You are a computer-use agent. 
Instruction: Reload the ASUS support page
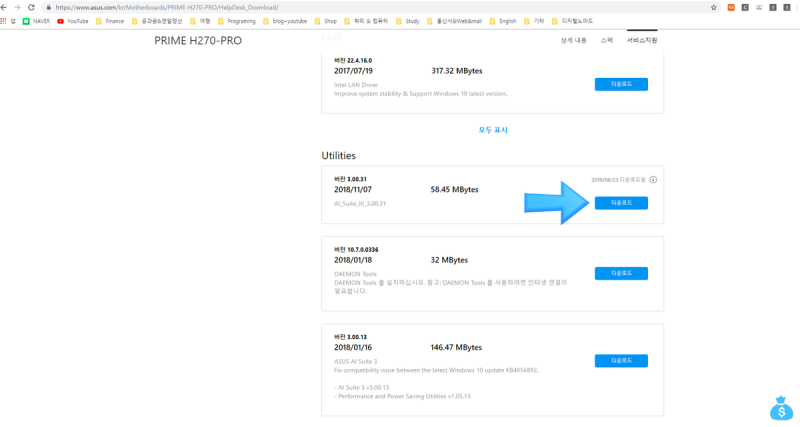pyautogui.click(x=31, y=8)
